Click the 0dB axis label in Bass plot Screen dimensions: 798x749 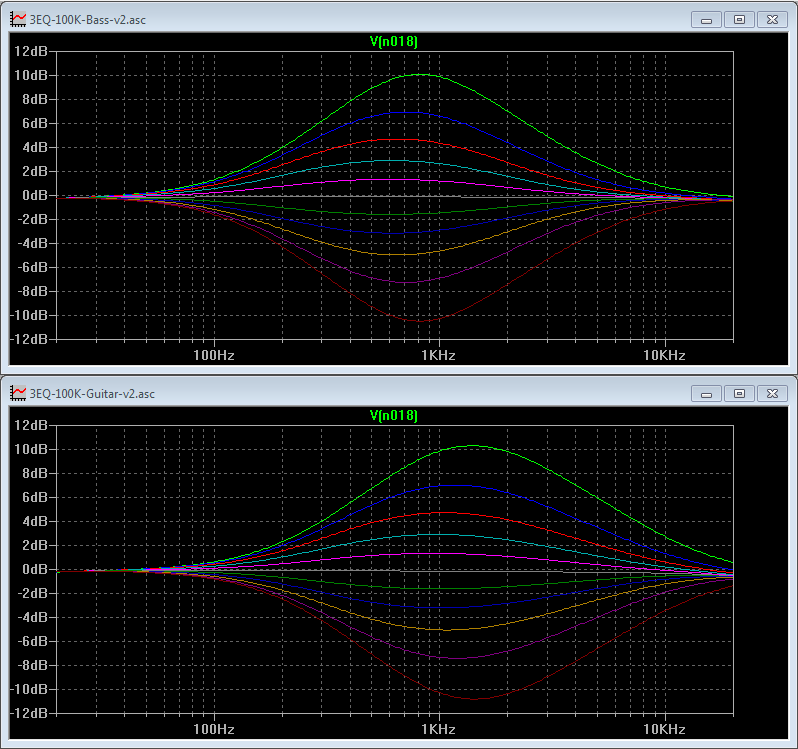pos(35,195)
